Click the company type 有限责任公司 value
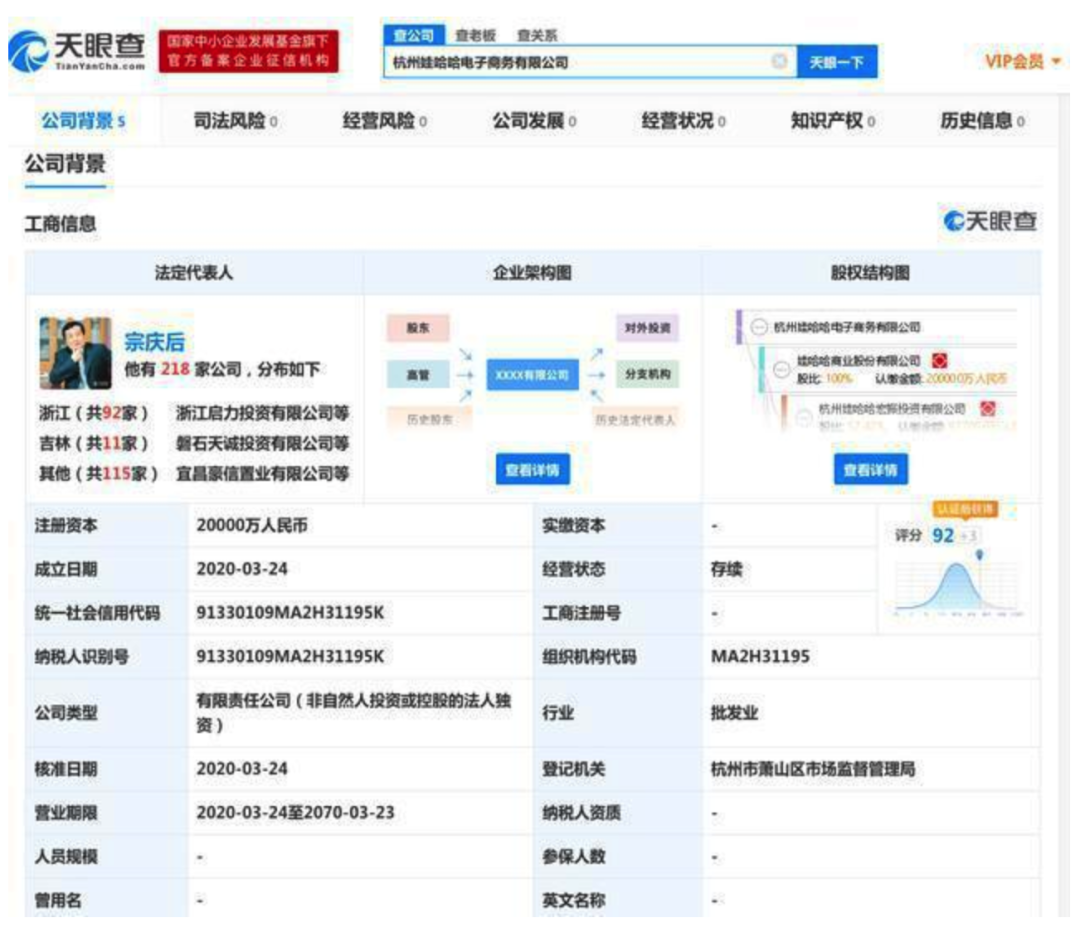 click(353, 712)
